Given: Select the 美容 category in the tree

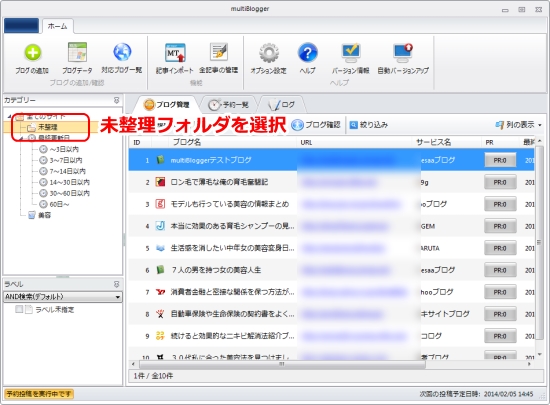Looking at the screenshot, I should (x=40, y=215).
